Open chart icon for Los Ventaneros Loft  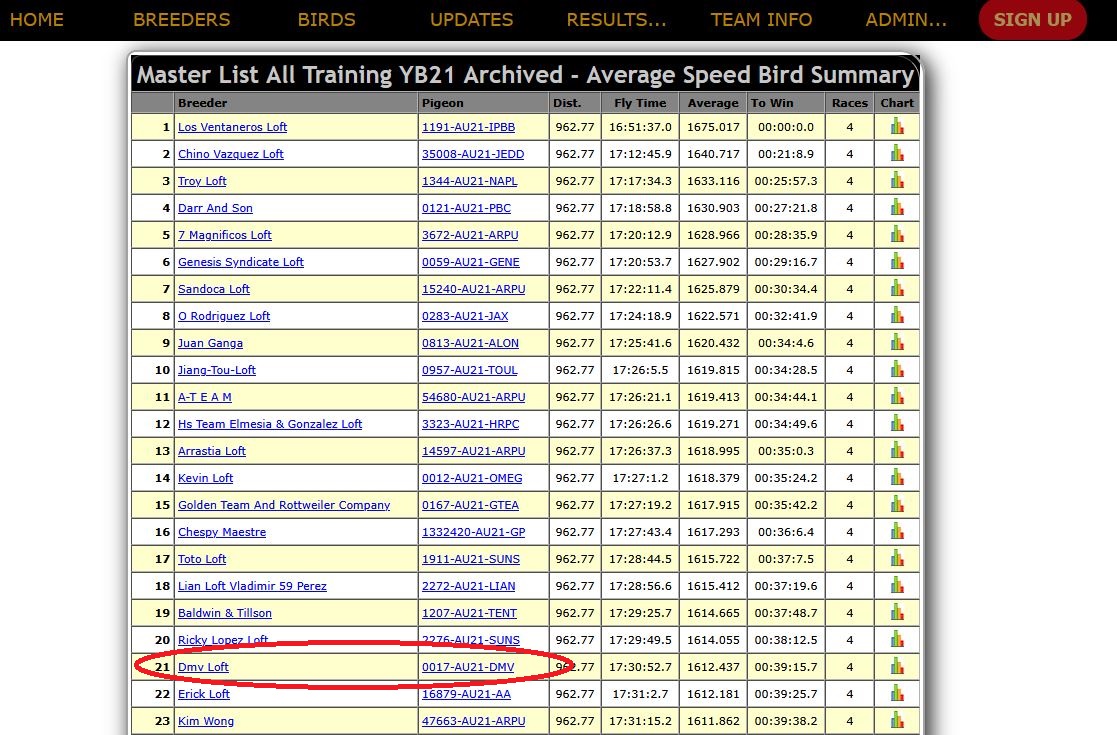point(897,127)
